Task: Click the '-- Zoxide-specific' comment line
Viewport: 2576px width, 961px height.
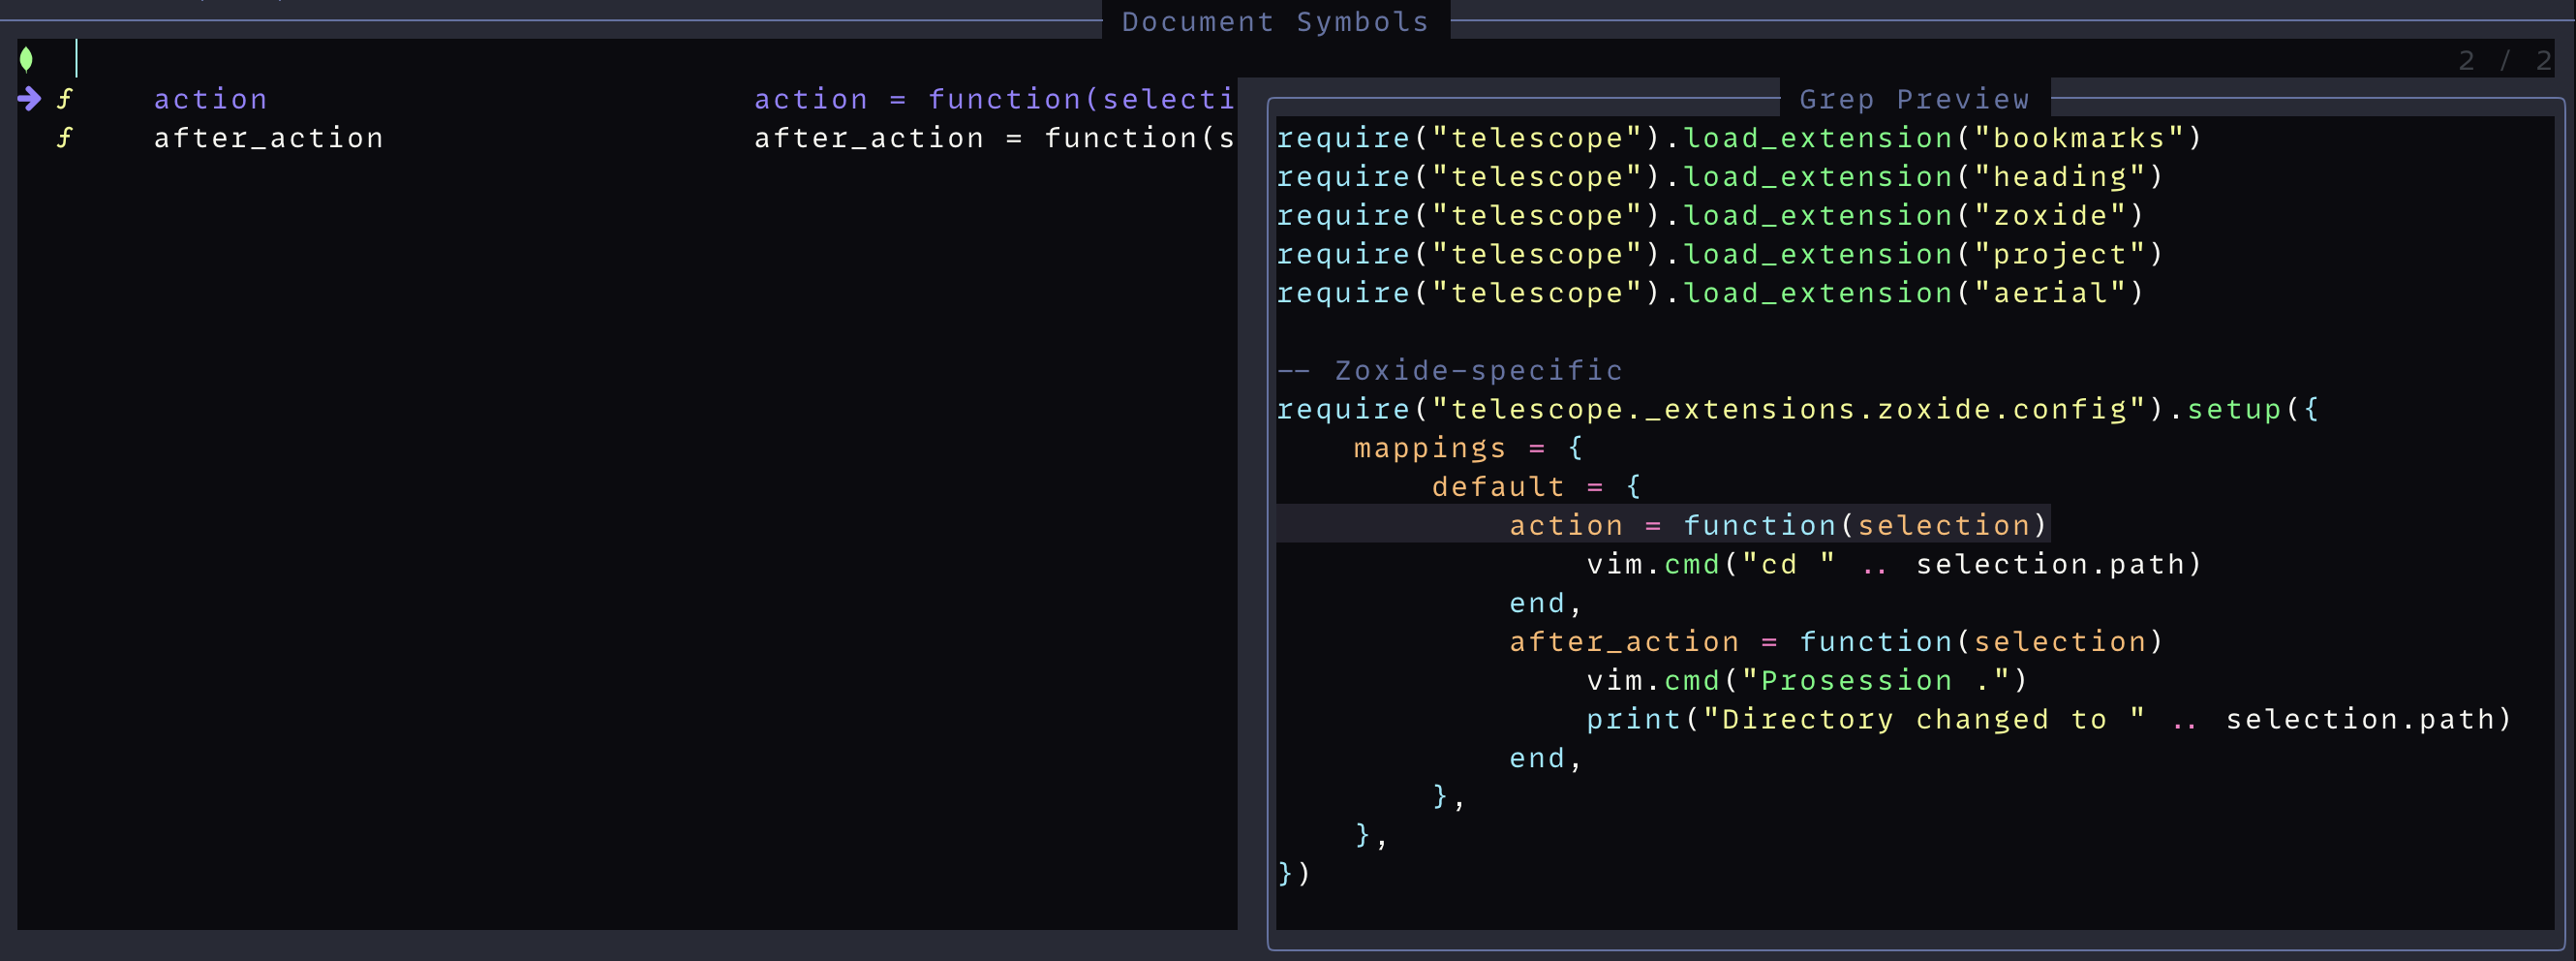Action: click(1450, 371)
